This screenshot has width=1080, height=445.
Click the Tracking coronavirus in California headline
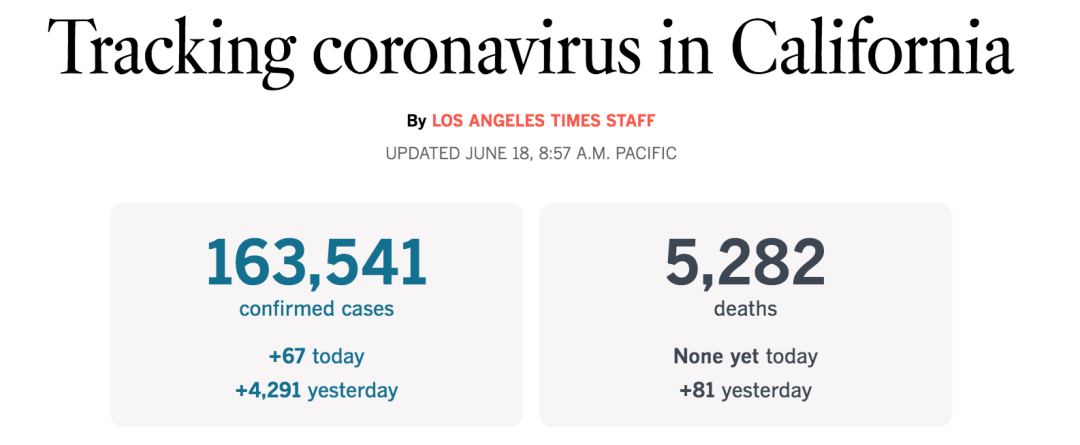(x=531, y=50)
